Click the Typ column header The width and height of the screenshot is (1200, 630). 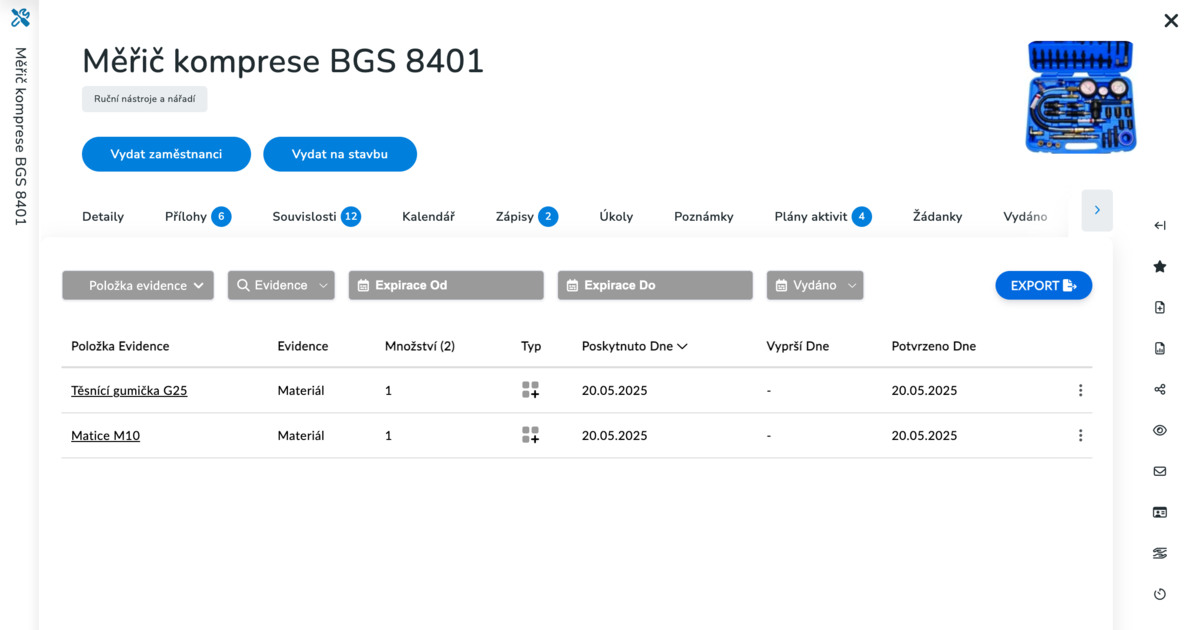[x=531, y=346]
